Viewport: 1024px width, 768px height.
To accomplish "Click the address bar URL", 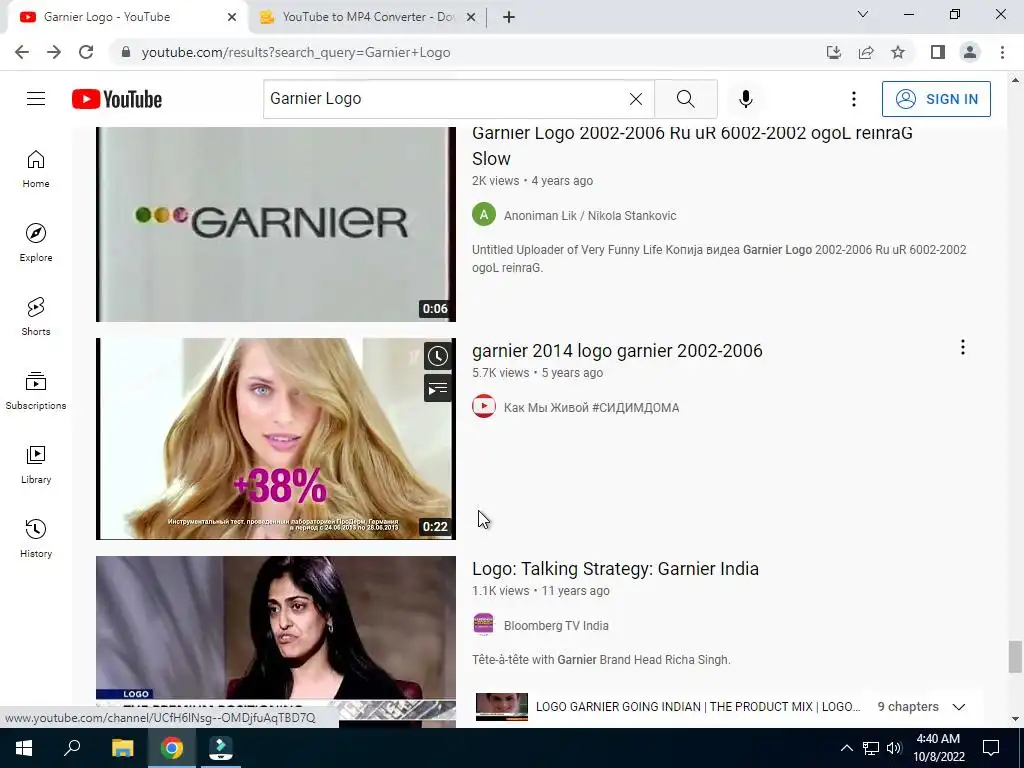I will pyautogui.click(x=296, y=52).
